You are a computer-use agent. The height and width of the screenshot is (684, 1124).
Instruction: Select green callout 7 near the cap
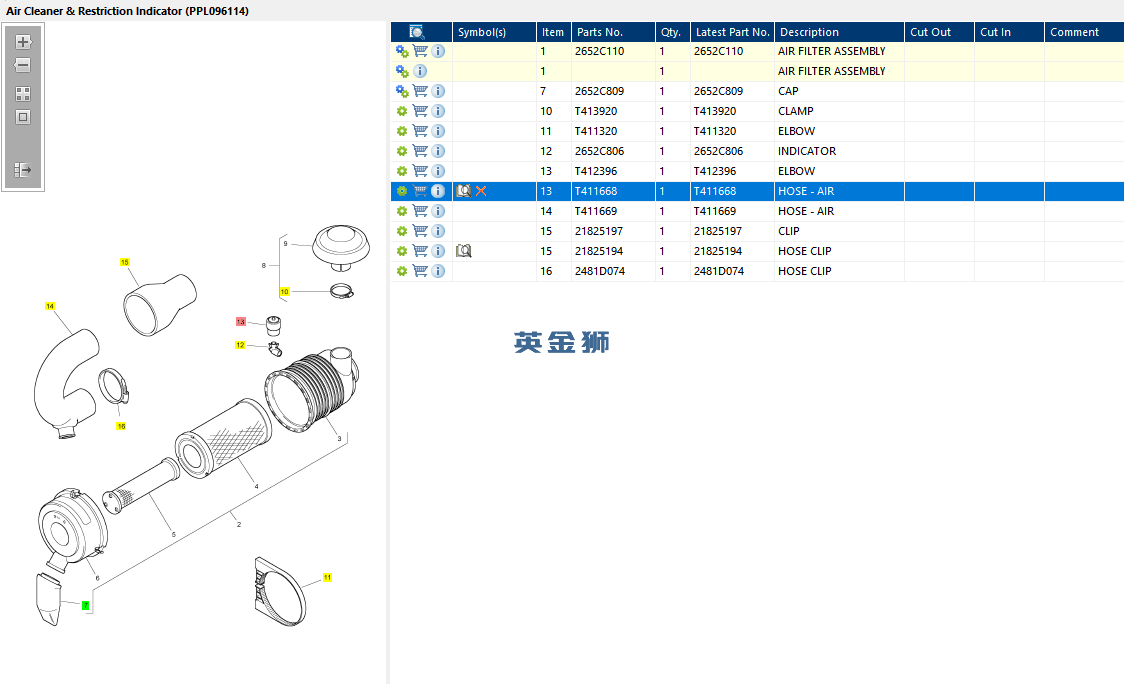pos(85,606)
